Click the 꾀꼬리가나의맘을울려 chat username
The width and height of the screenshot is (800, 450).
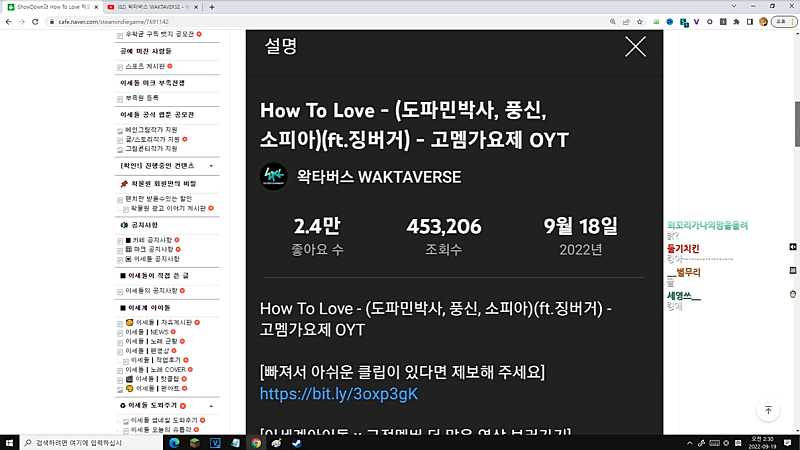coord(707,225)
